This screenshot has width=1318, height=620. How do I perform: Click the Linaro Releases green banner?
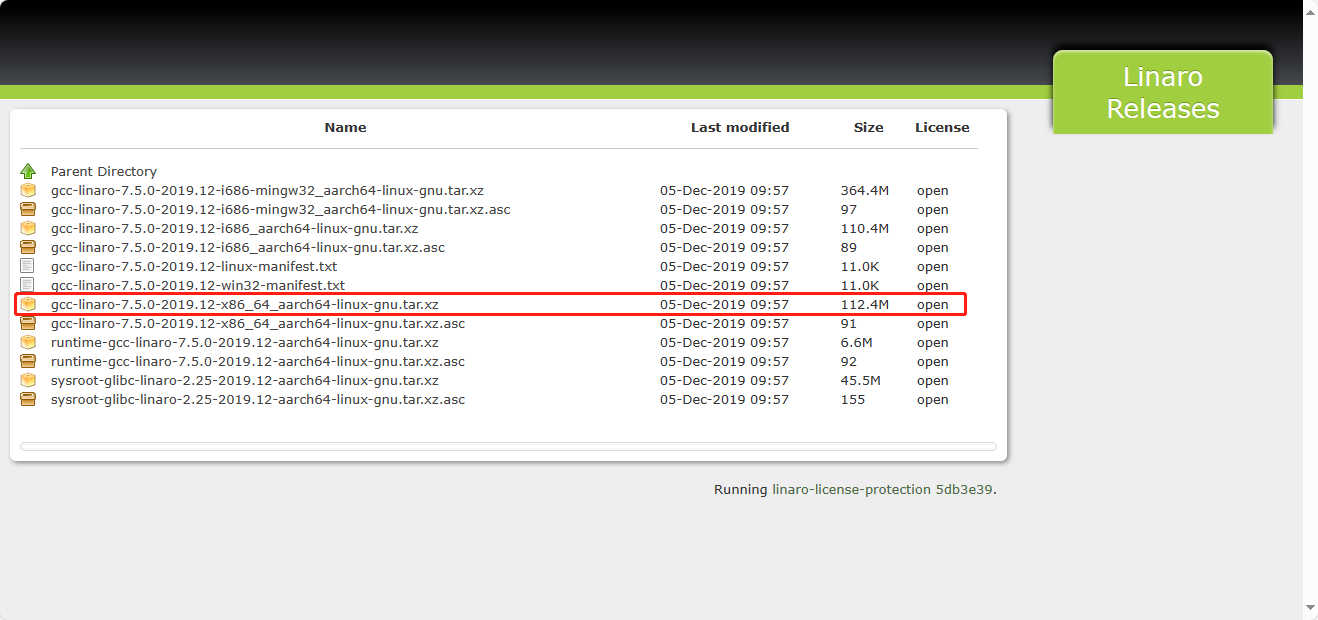point(1163,92)
